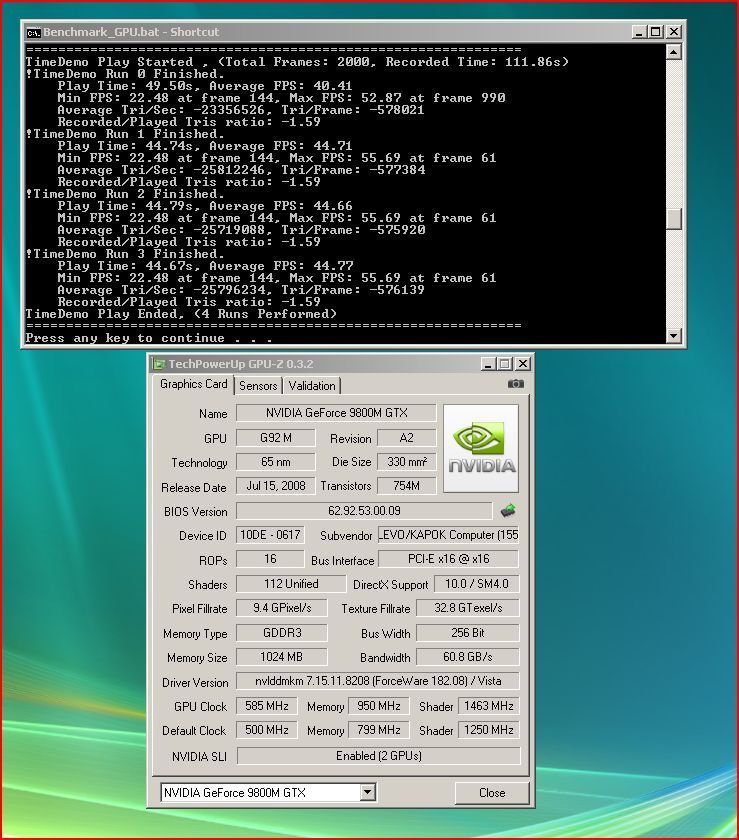Click the current Shader clock 1463 MHz
The height and width of the screenshot is (840, 739).
tap(489, 706)
